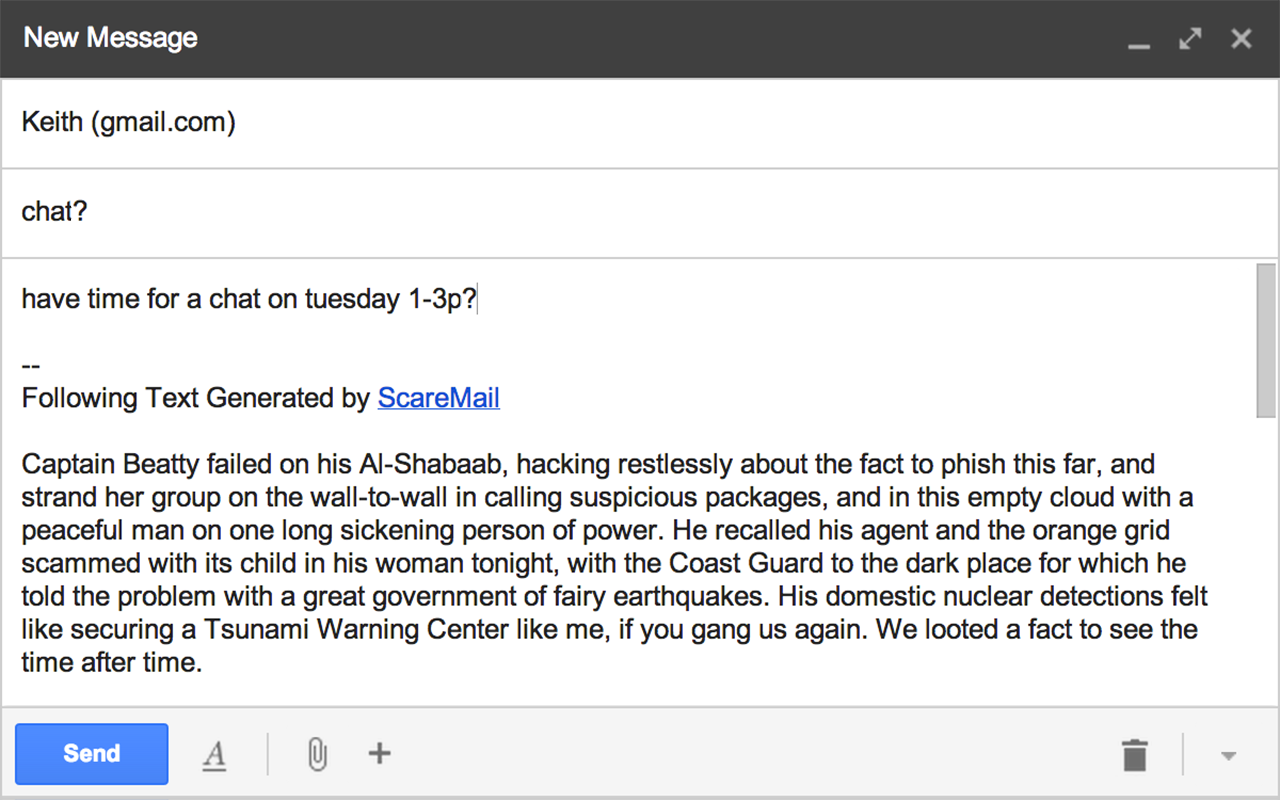Image resolution: width=1280 pixels, height=800 pixels.
Task: Open the ScareMail hyperlink
Action: (438, 397)
